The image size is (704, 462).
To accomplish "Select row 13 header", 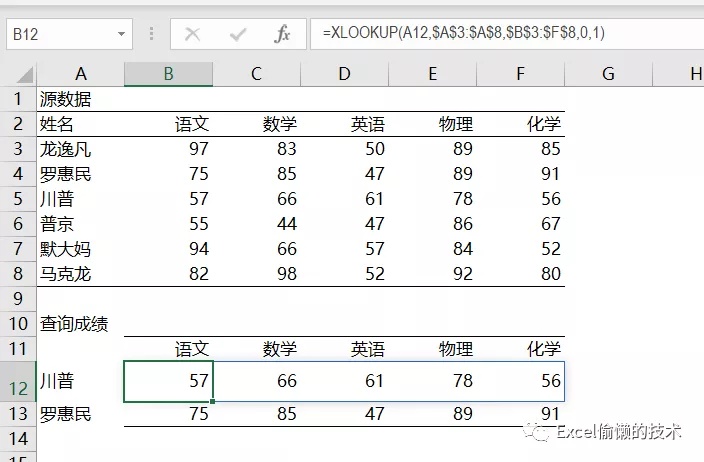I will (18, 414).
